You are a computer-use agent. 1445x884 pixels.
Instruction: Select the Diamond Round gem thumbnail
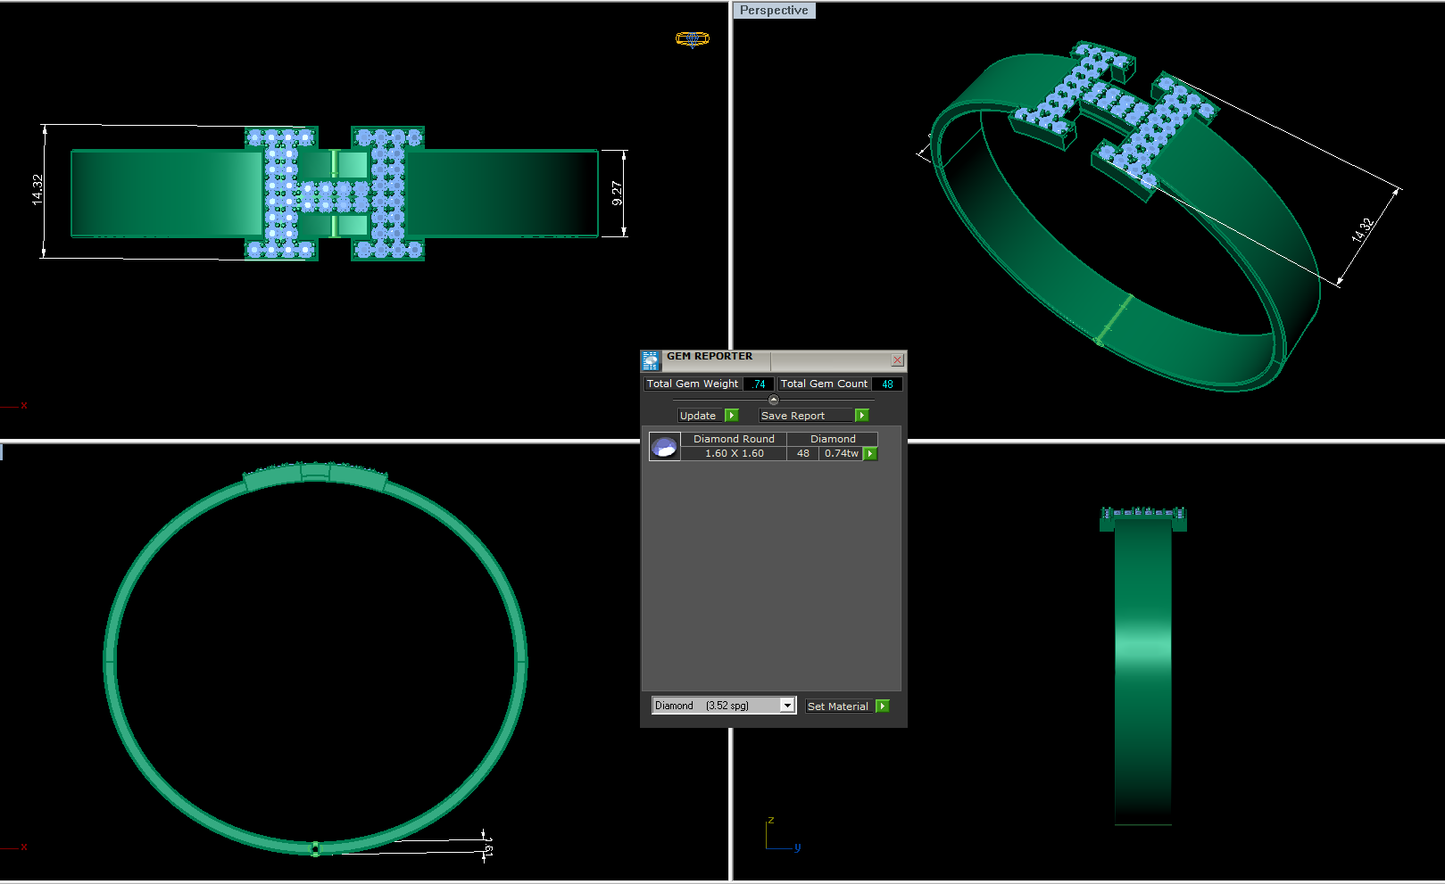(x=664, y=447)
